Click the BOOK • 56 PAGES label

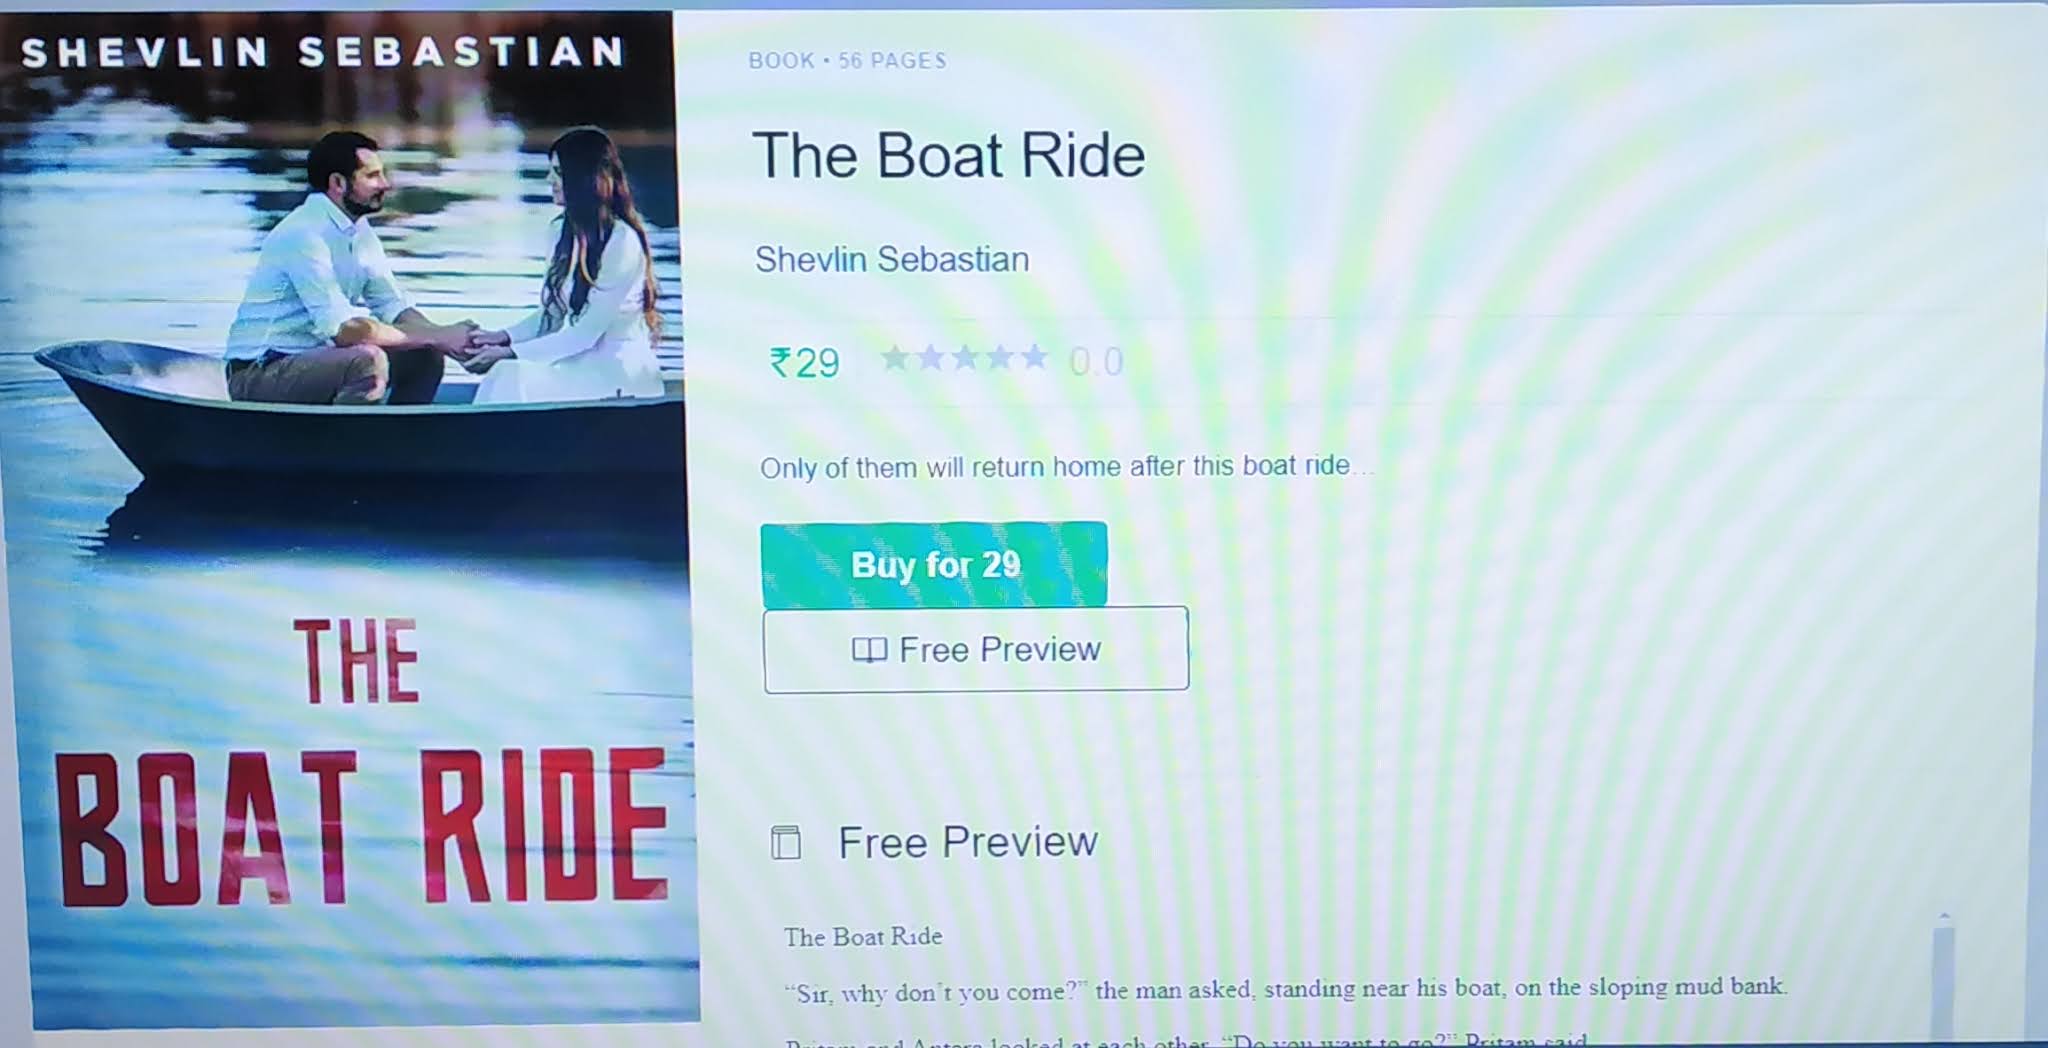(847, 60)
